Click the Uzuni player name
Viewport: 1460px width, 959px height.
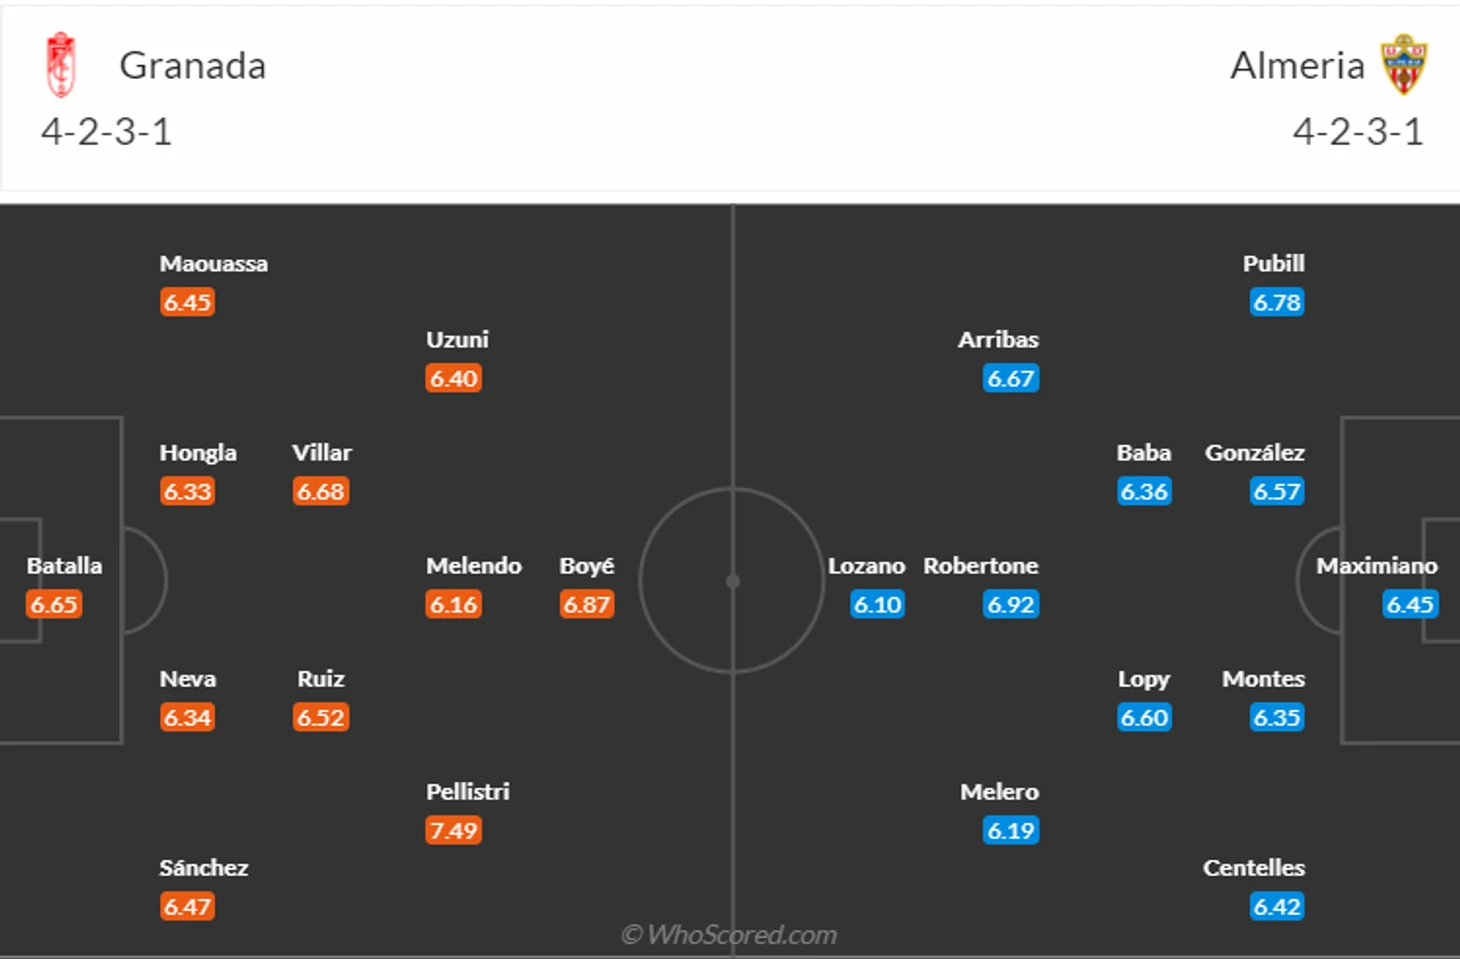click(x=457, y=339)
